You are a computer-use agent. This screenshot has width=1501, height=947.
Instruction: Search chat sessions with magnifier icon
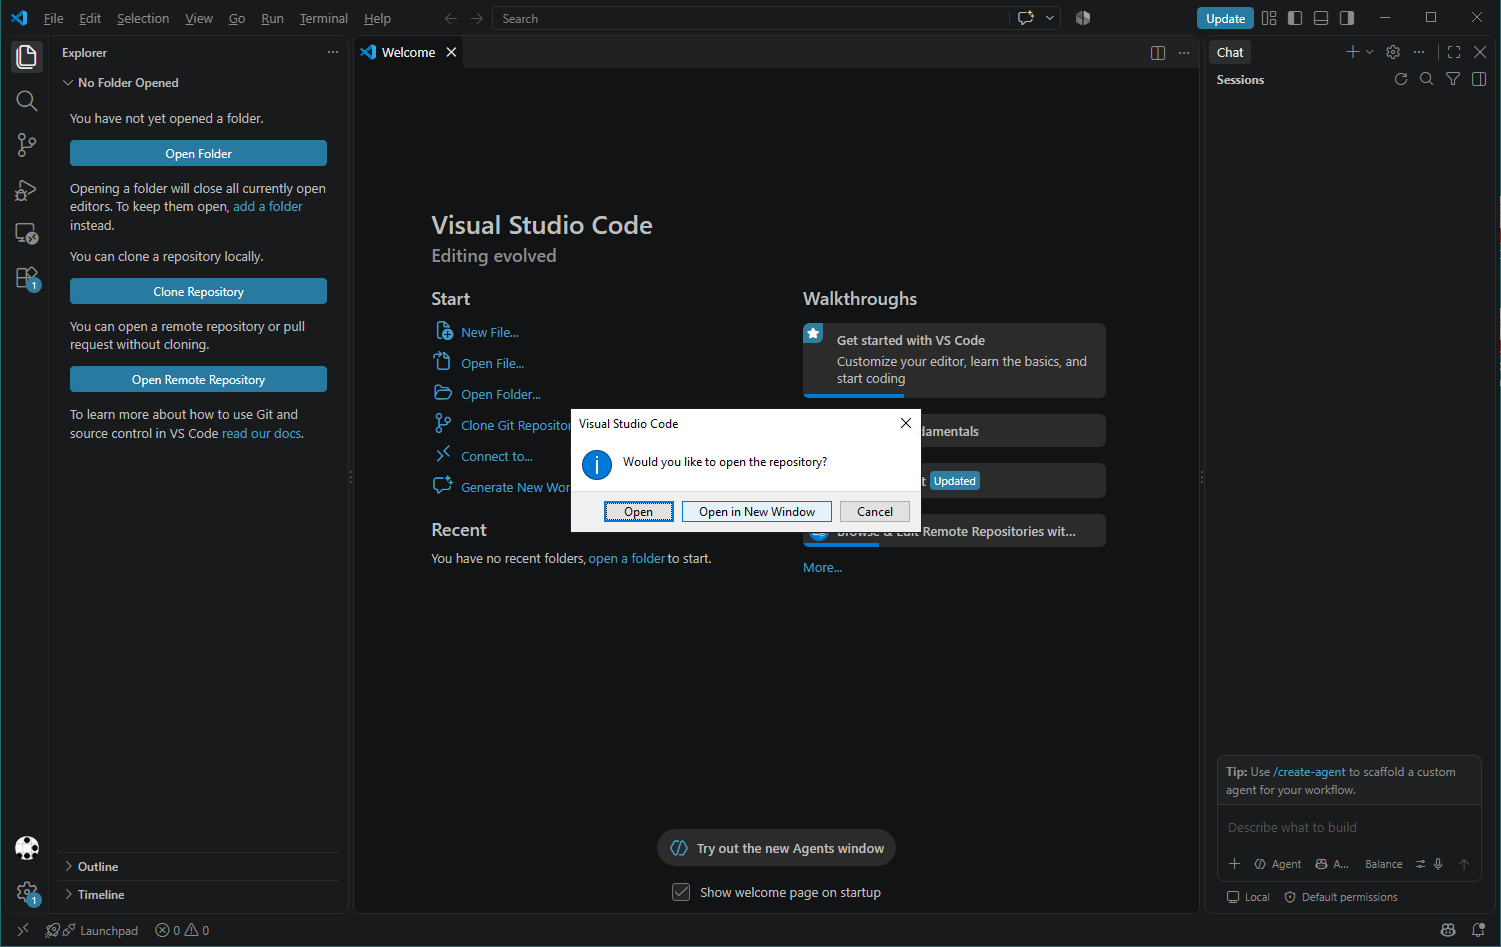(x=1427, y=79)
